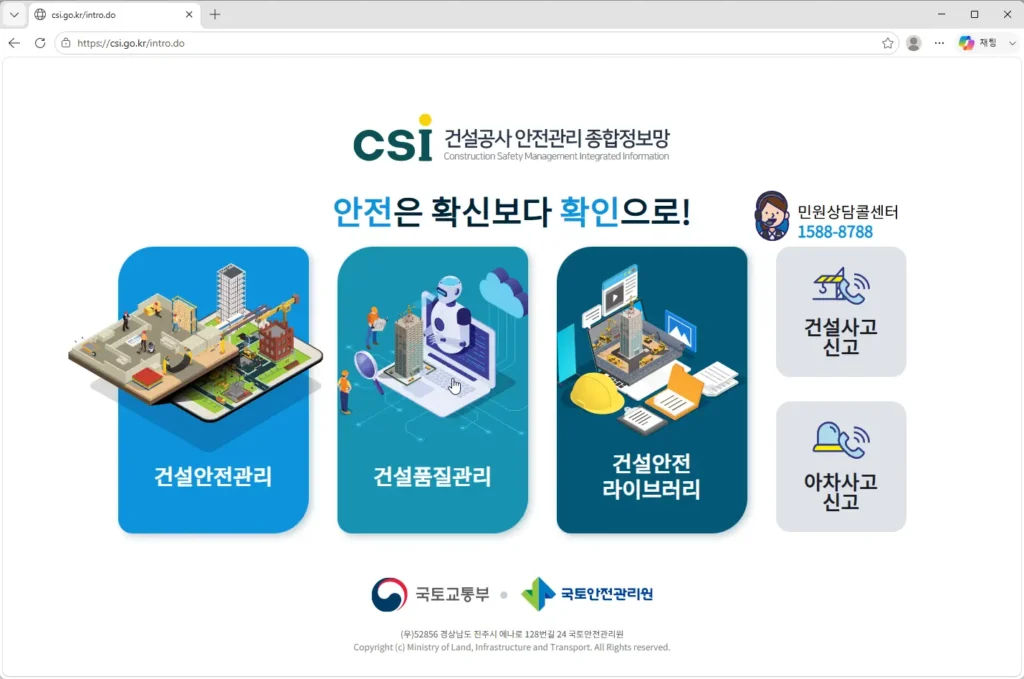Reload the page with the refresh icon
Screen dimensions: 1024x679
(x=40, y=43)
